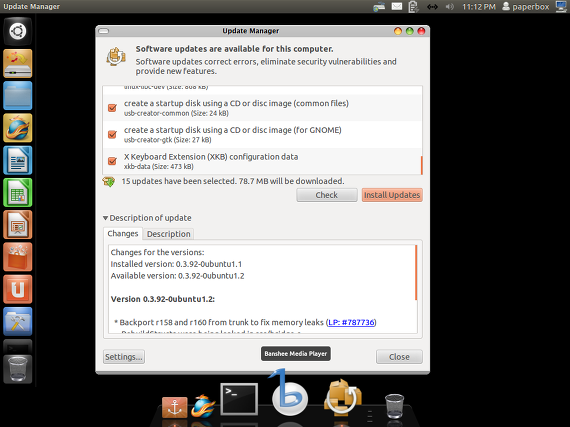Viewport: 570px width, 427px height.
Task: Click the 'Version 0.3.92-0ubuntu1.2:' heading
Action: click(162, 299)
